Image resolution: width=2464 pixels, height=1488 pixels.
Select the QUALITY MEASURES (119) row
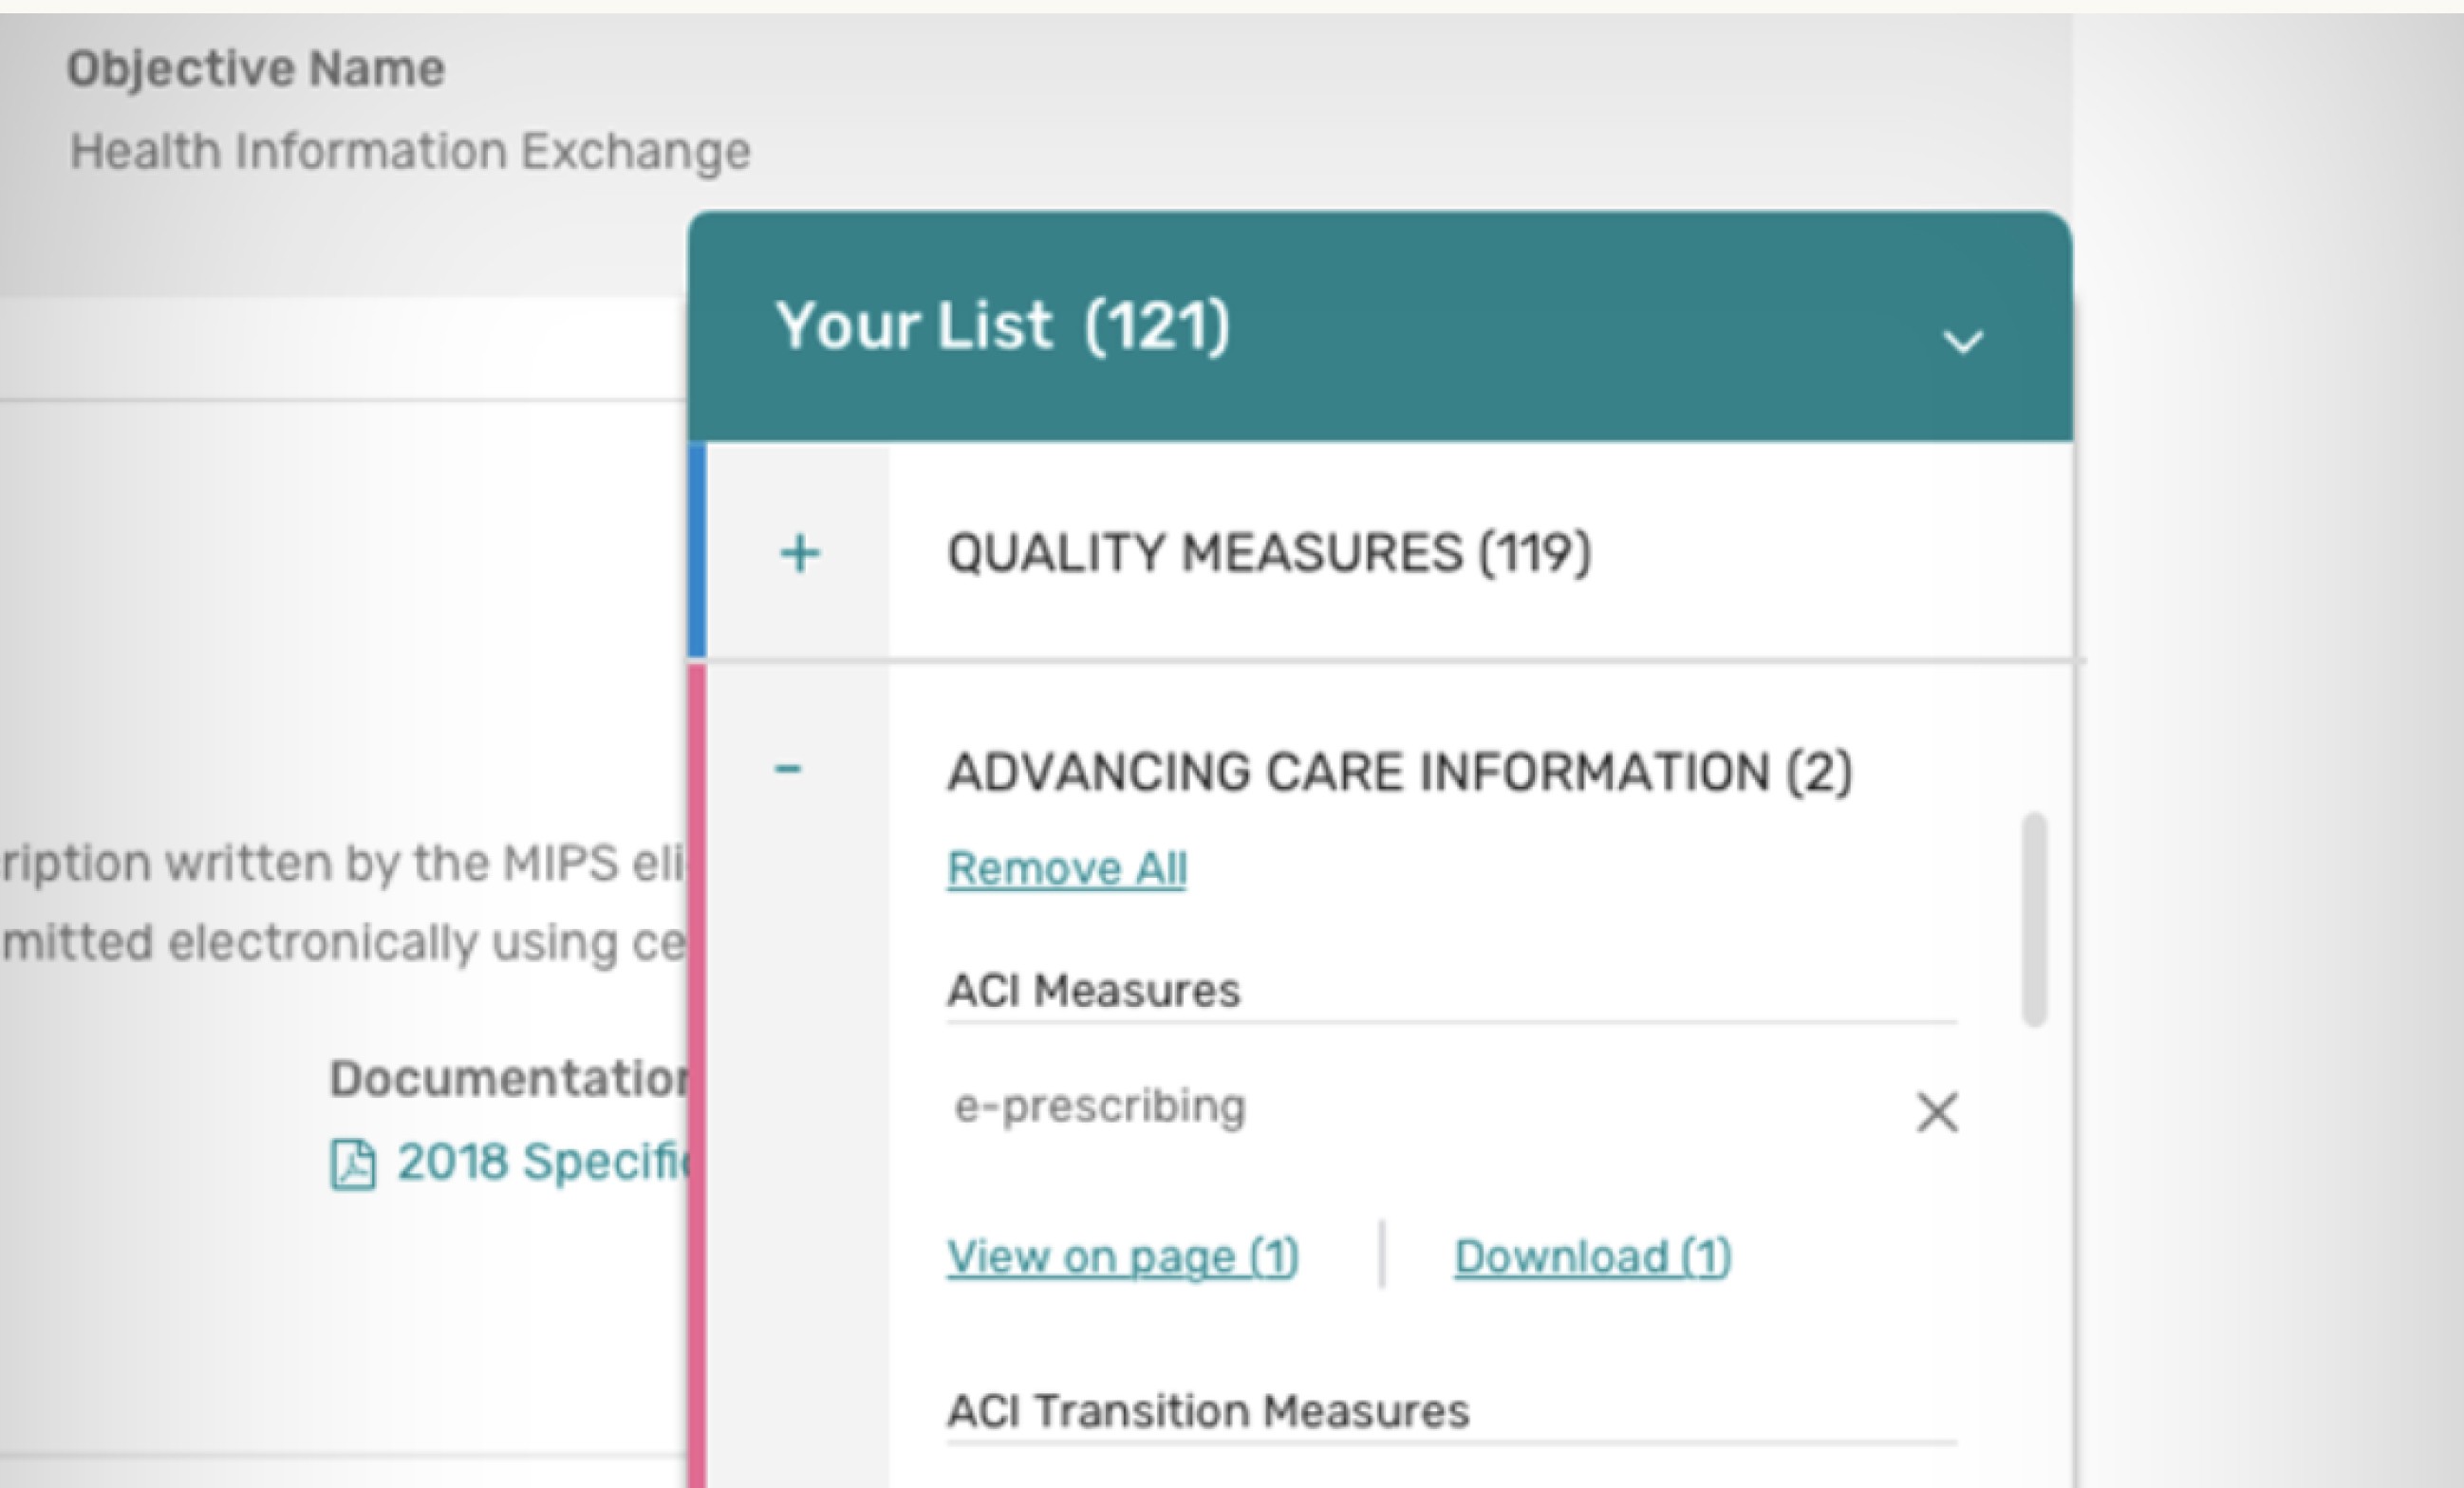point(1269,553)
